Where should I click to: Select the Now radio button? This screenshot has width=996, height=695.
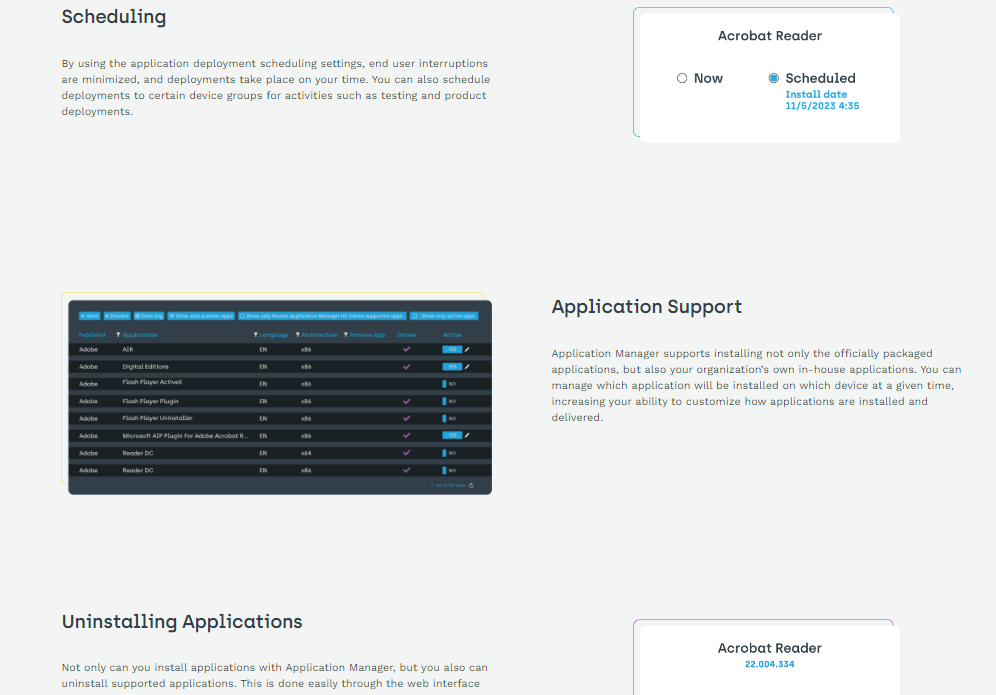(681, 78)
